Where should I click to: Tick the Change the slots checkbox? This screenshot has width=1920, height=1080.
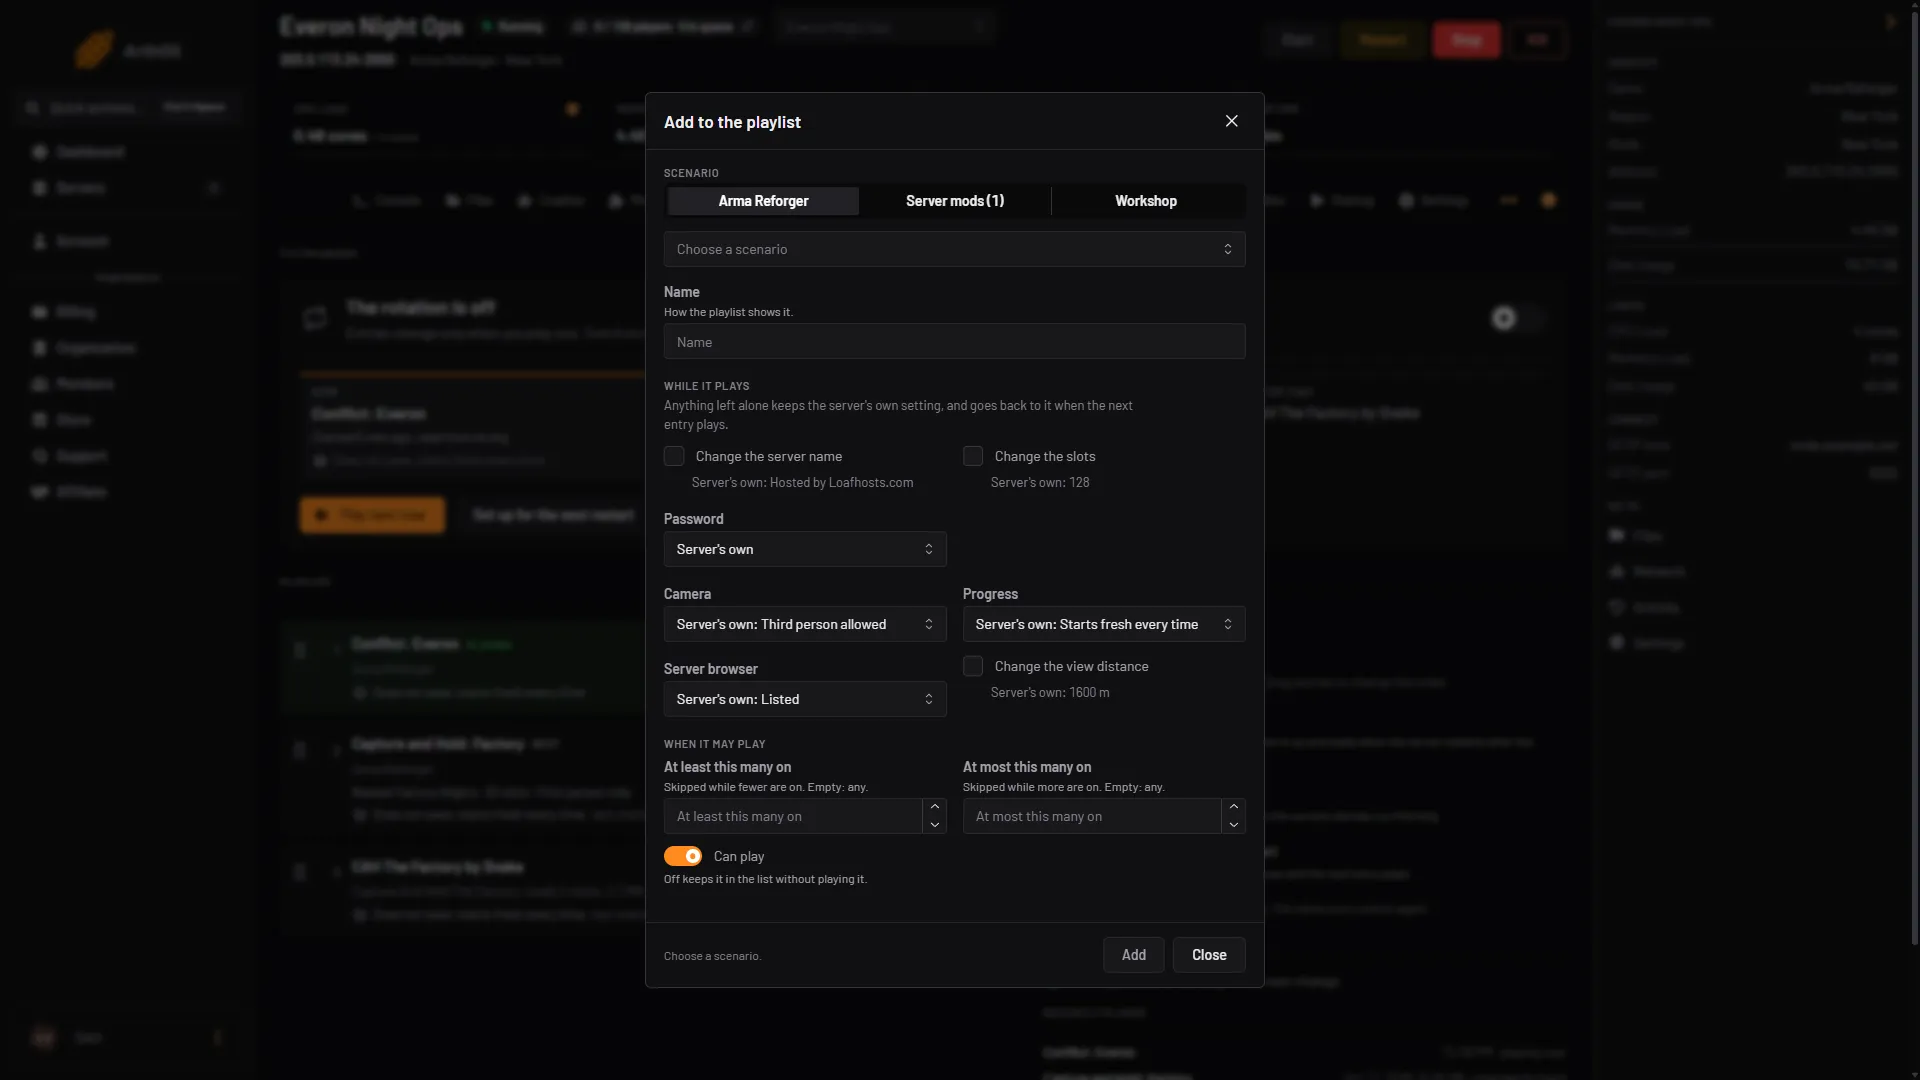[973, 456]
